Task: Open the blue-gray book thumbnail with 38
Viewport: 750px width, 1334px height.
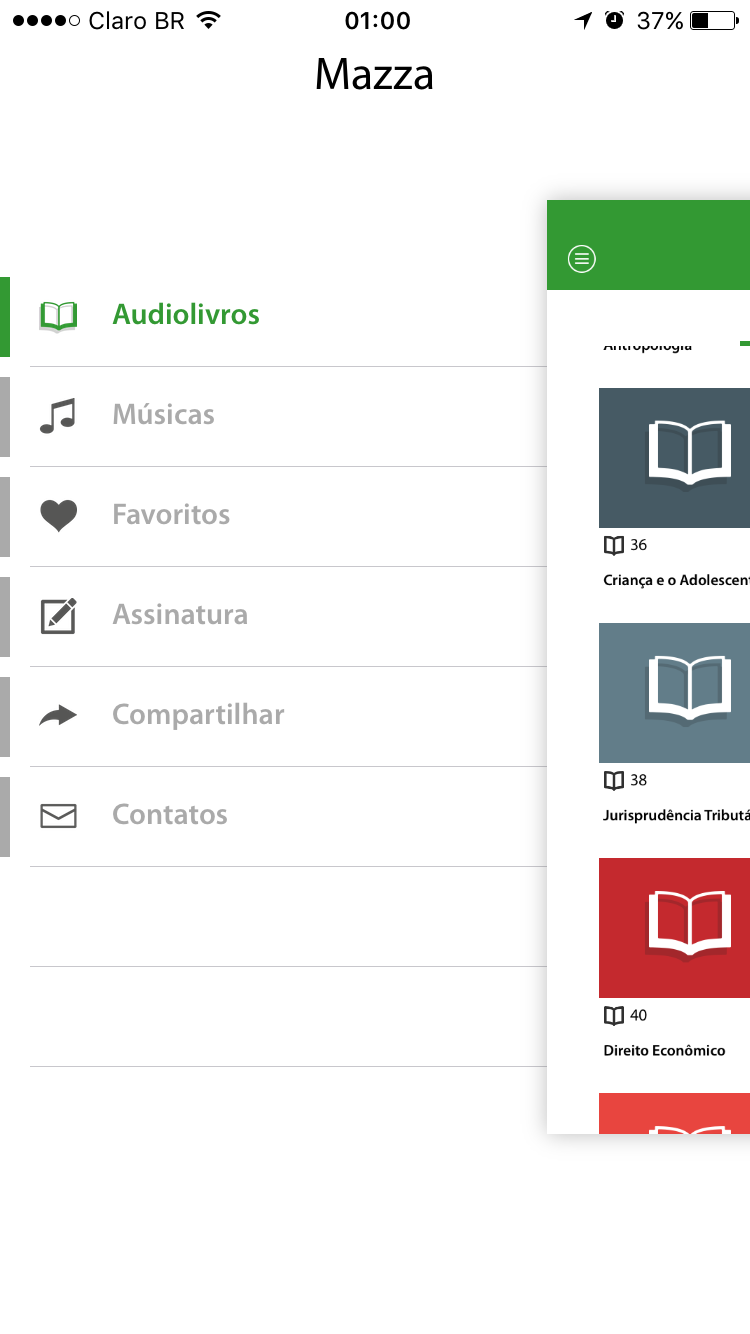Action: pyautogui.click(x=675, y=692)
